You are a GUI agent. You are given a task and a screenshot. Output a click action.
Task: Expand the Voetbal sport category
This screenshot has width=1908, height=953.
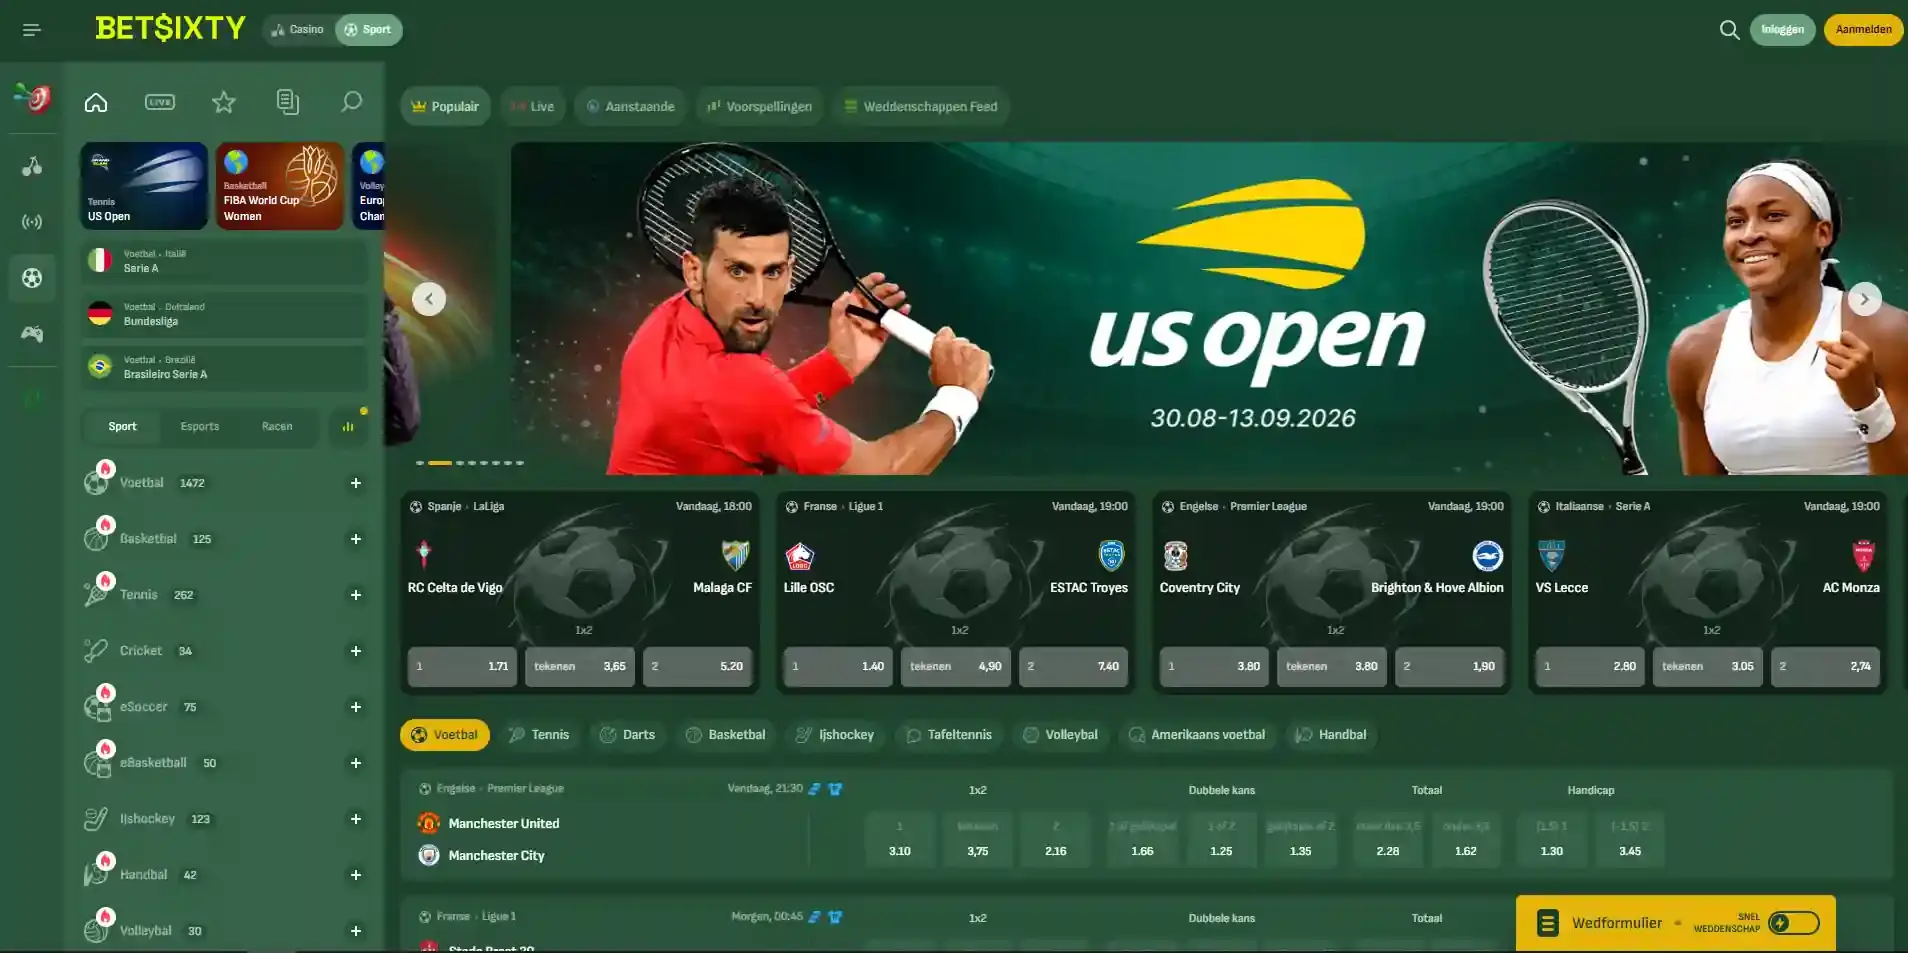[355, 483]
